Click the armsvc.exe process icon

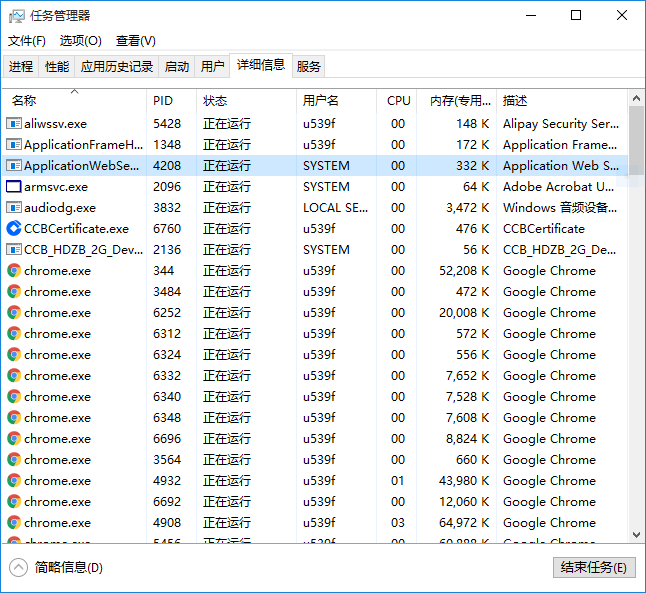(x=14, y=186)
